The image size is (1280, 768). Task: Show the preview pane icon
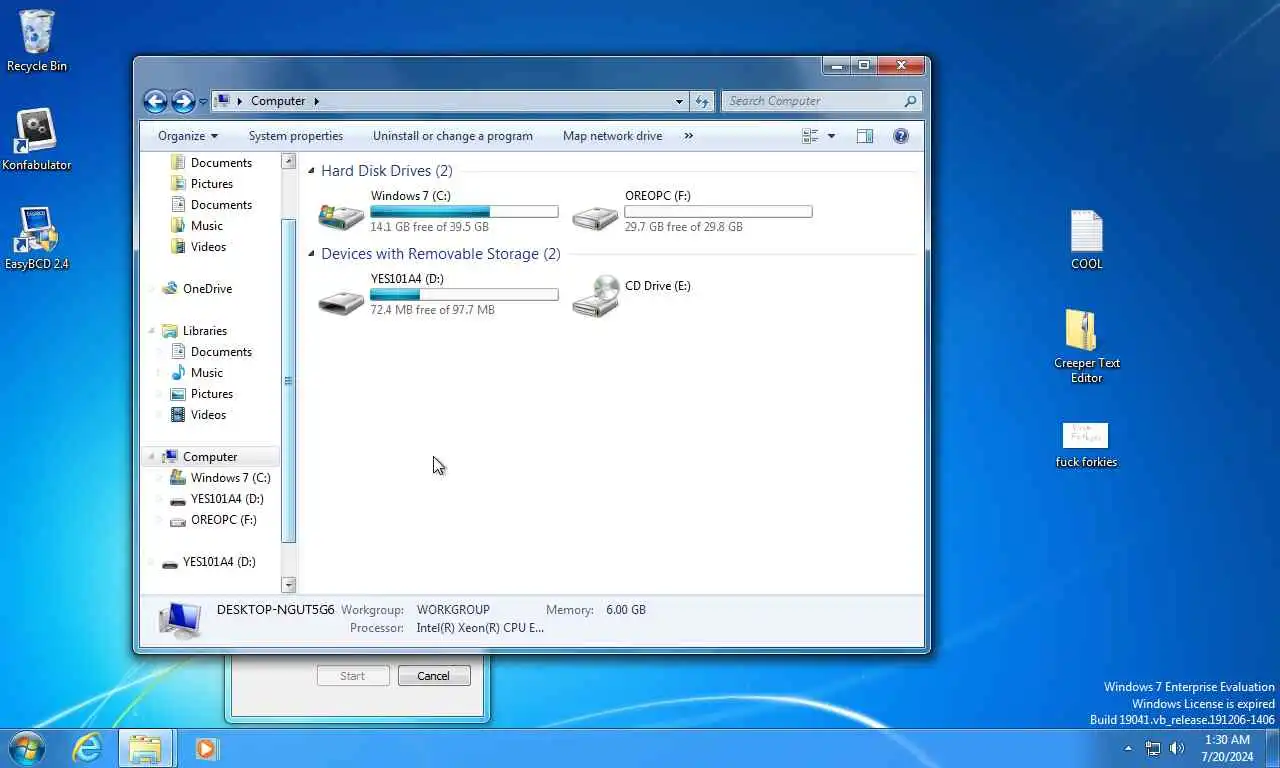(x=865, y=136)
